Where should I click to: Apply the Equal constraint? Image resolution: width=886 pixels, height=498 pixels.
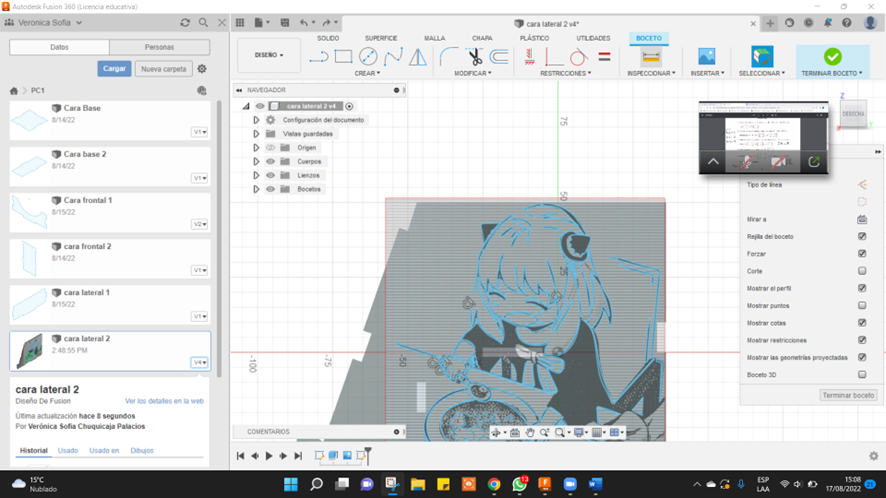point(604,57)
